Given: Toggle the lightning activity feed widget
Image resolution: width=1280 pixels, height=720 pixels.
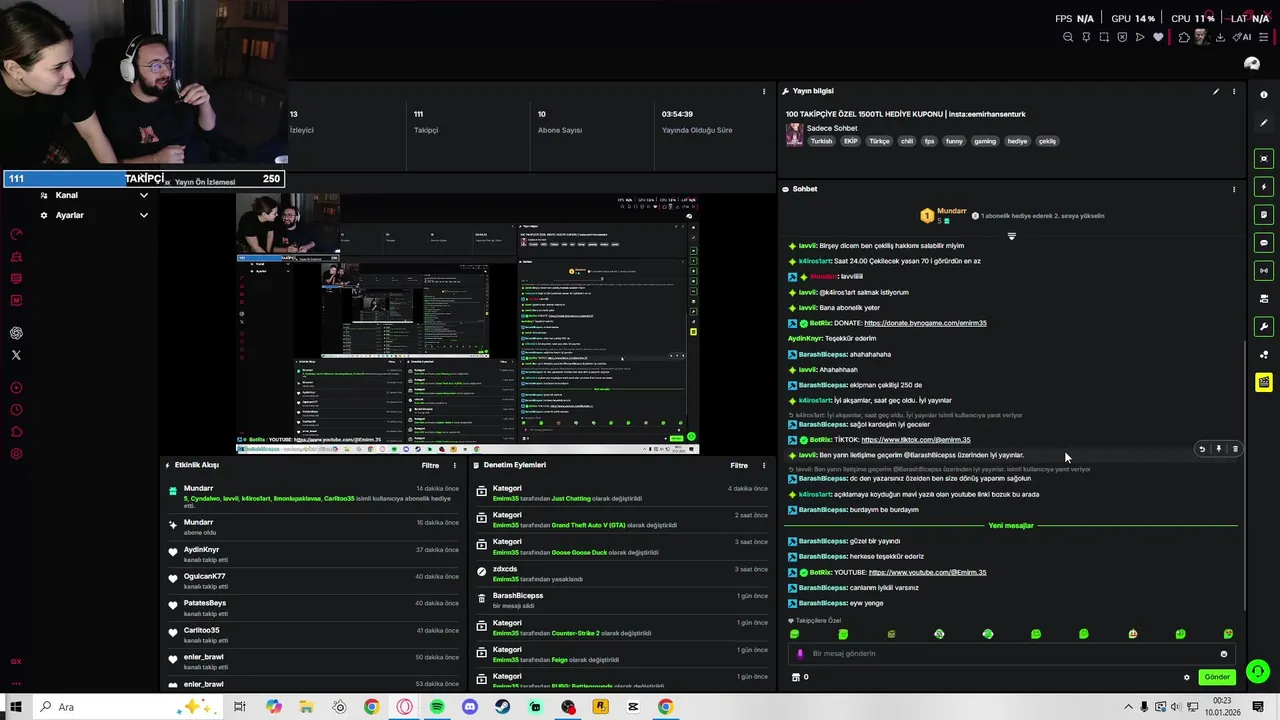Looking at the screenshot, I should pyautogui.click(x=1264, y=187).
